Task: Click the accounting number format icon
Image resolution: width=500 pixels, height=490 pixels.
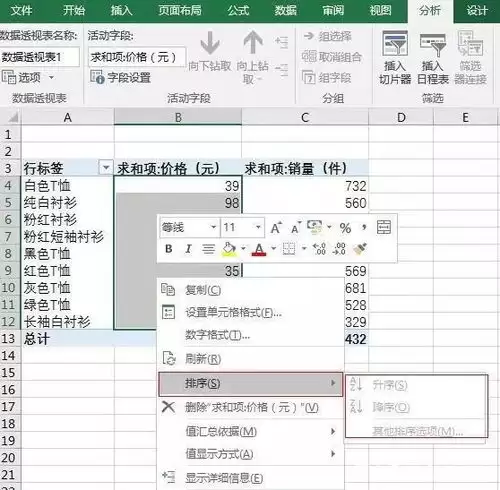Action: click(x=315, y=227)
